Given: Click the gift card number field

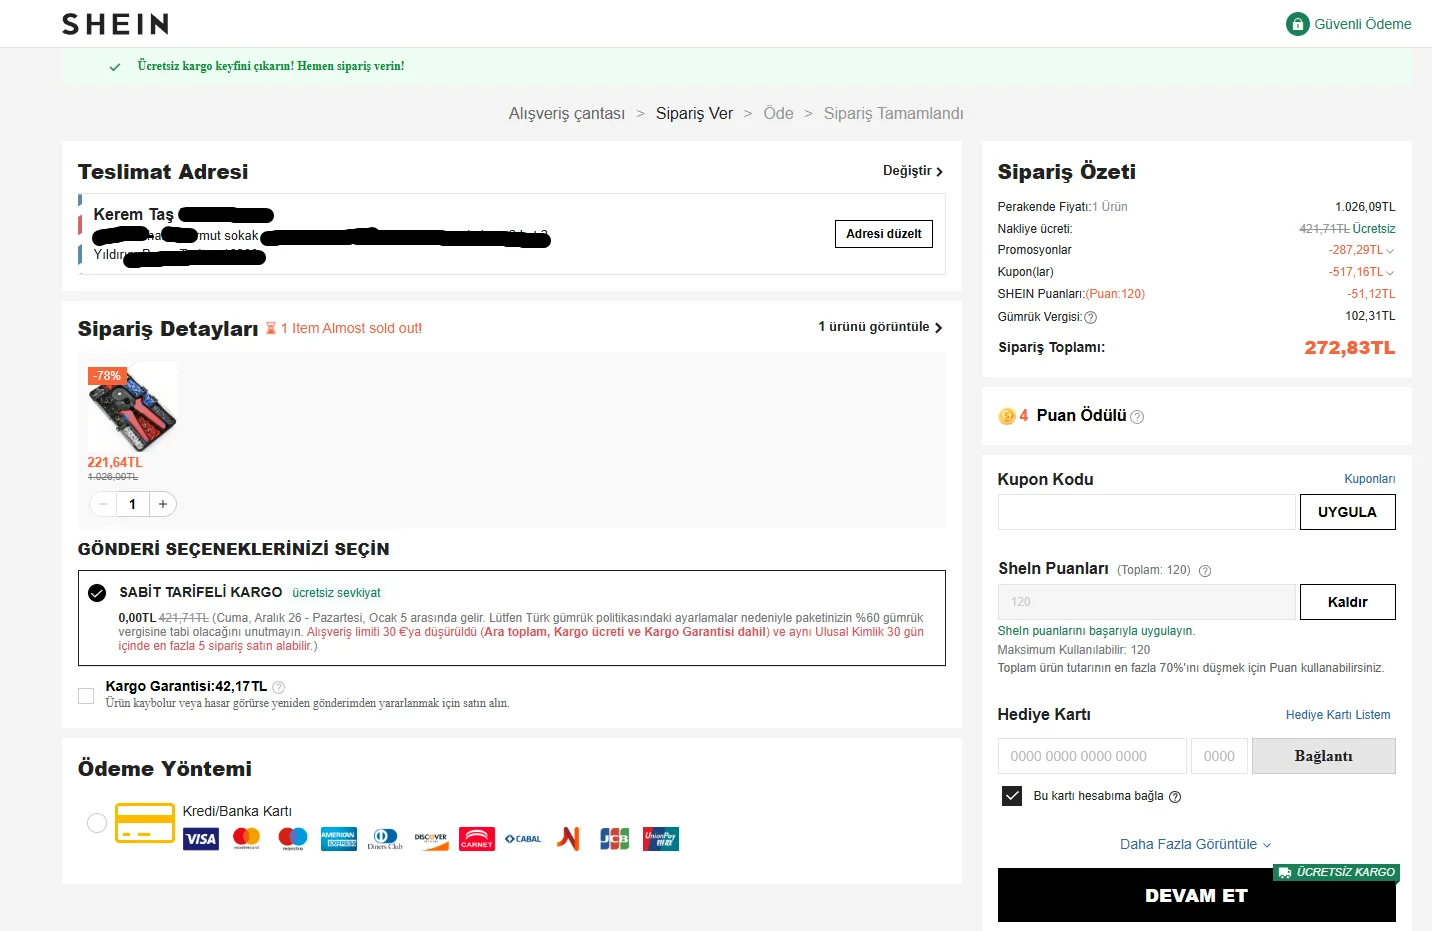Looking at the screenshot, I should (x=1092, y=756).
